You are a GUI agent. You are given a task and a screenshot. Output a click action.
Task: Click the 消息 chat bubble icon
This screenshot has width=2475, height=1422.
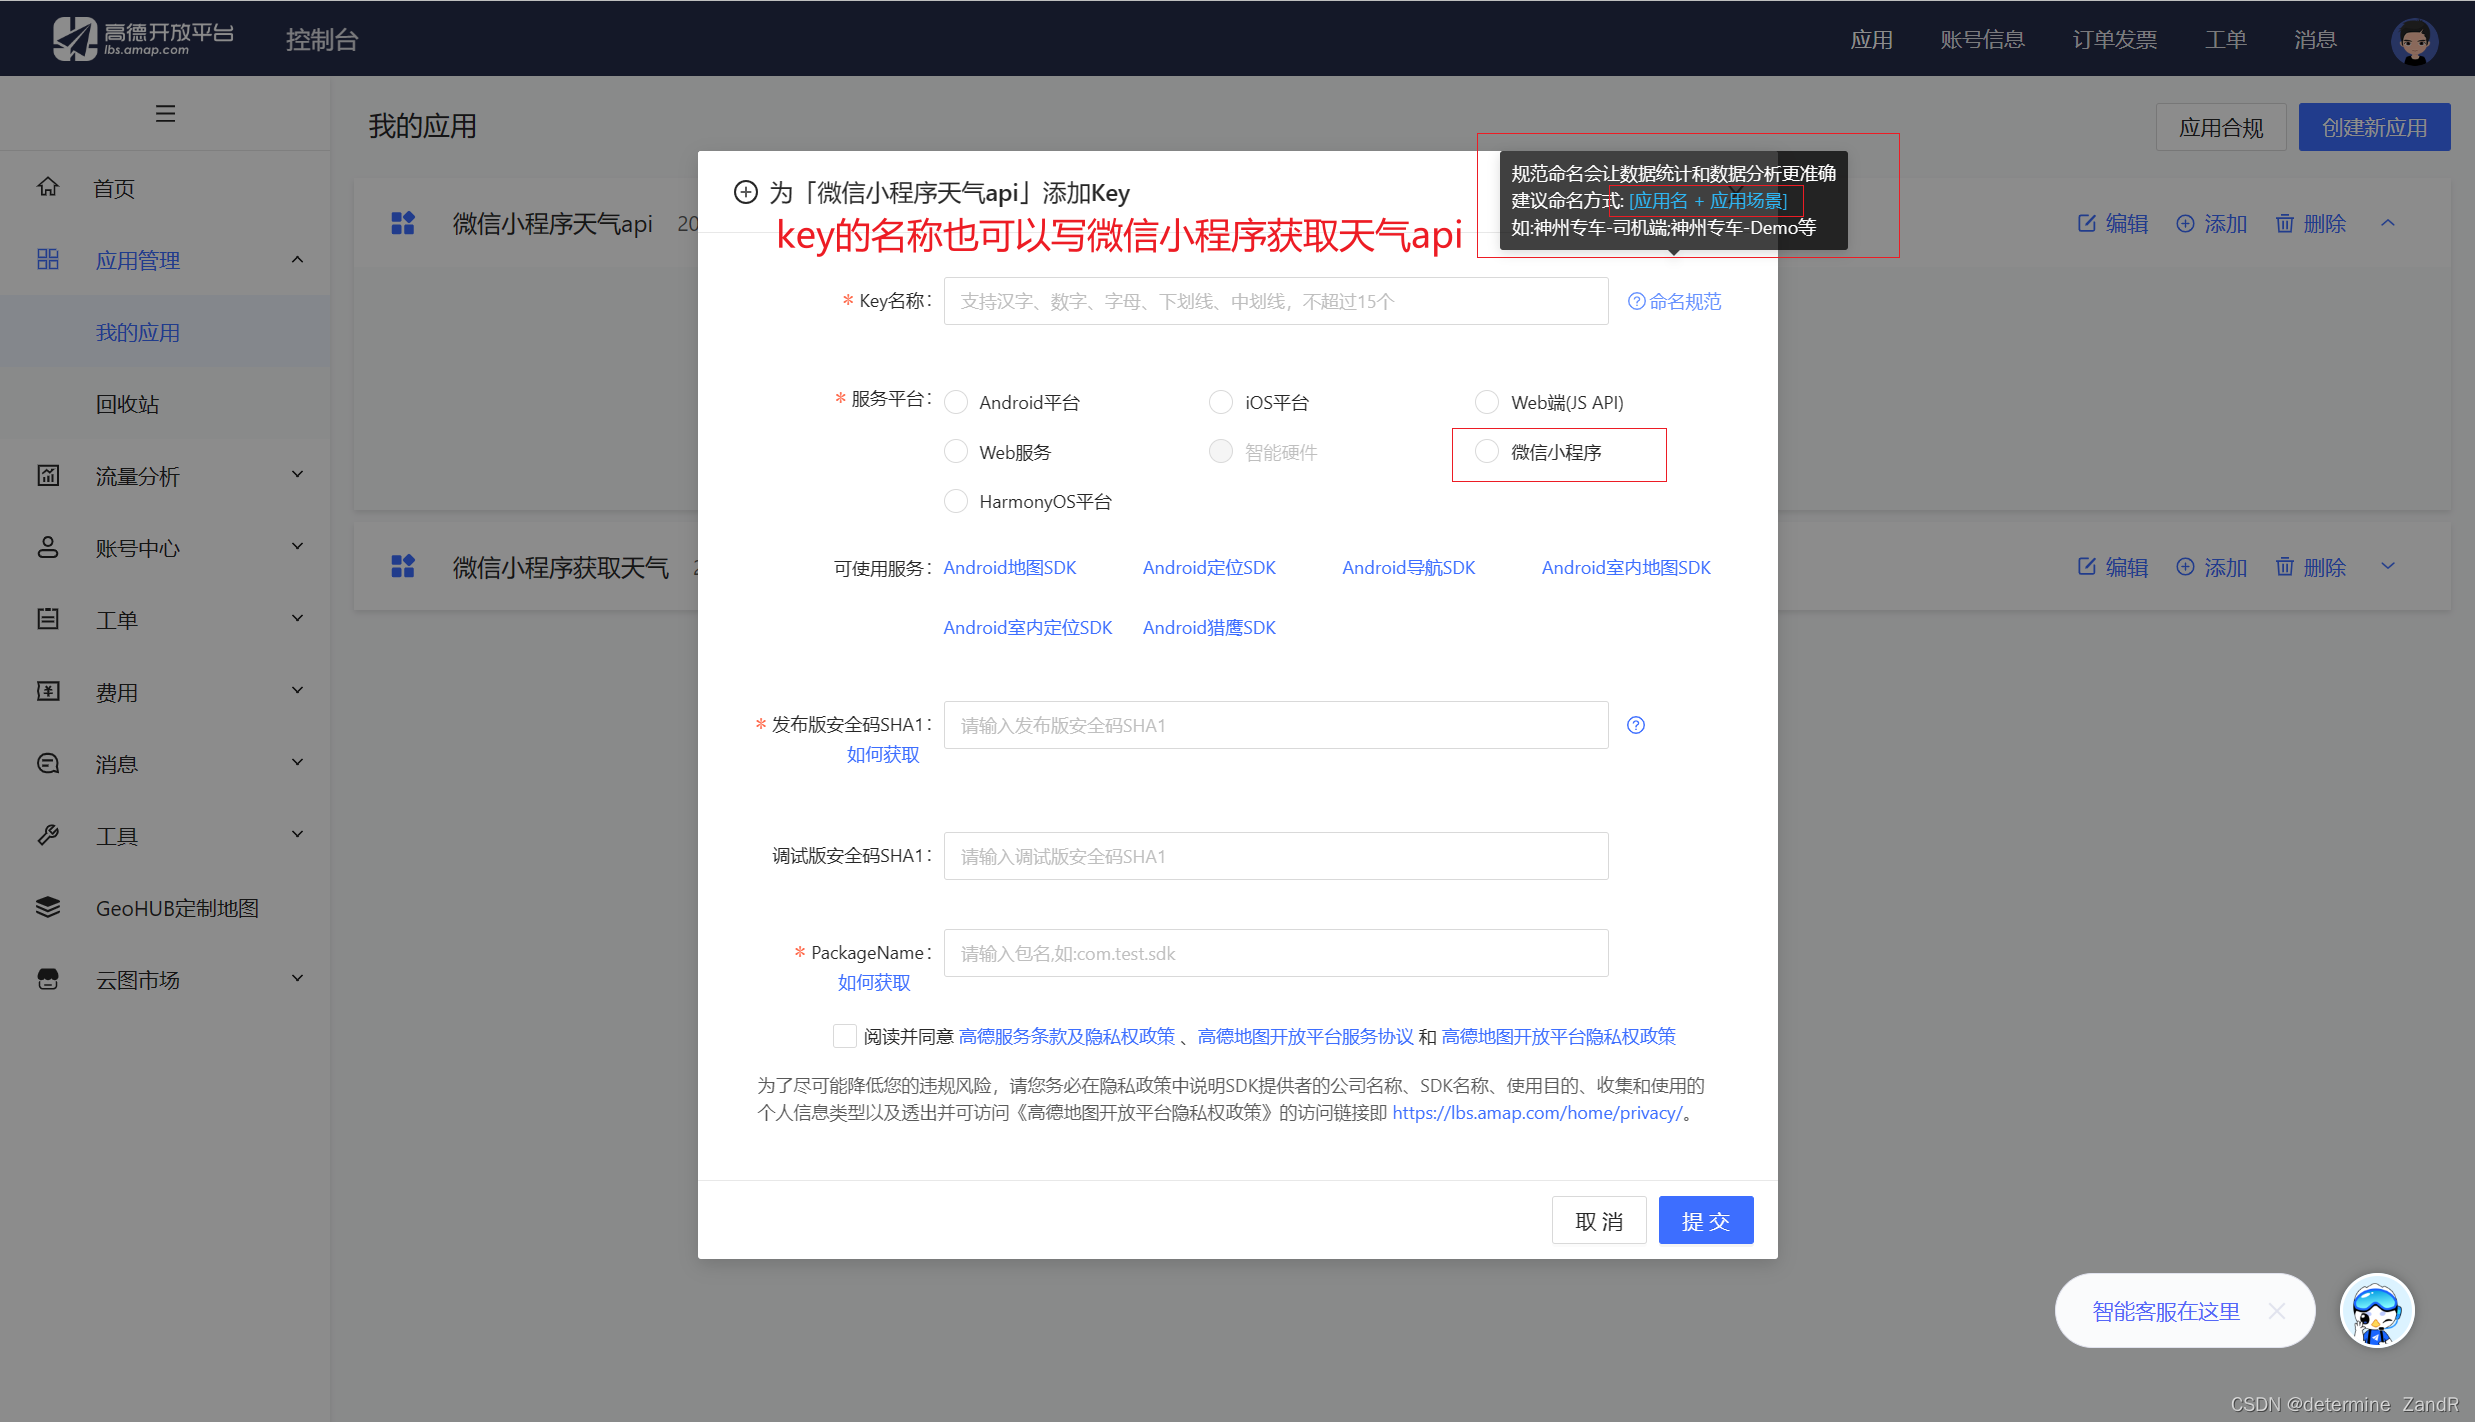[48, 763]
